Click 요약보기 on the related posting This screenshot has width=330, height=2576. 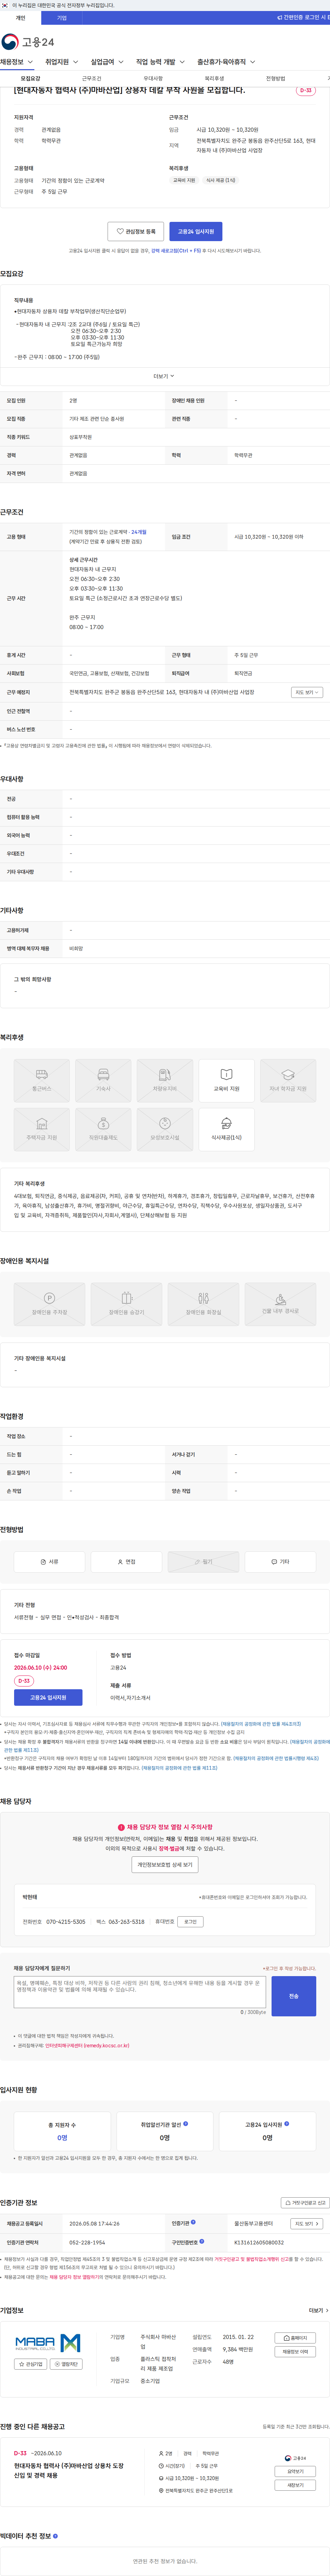tap(295, 2471)
